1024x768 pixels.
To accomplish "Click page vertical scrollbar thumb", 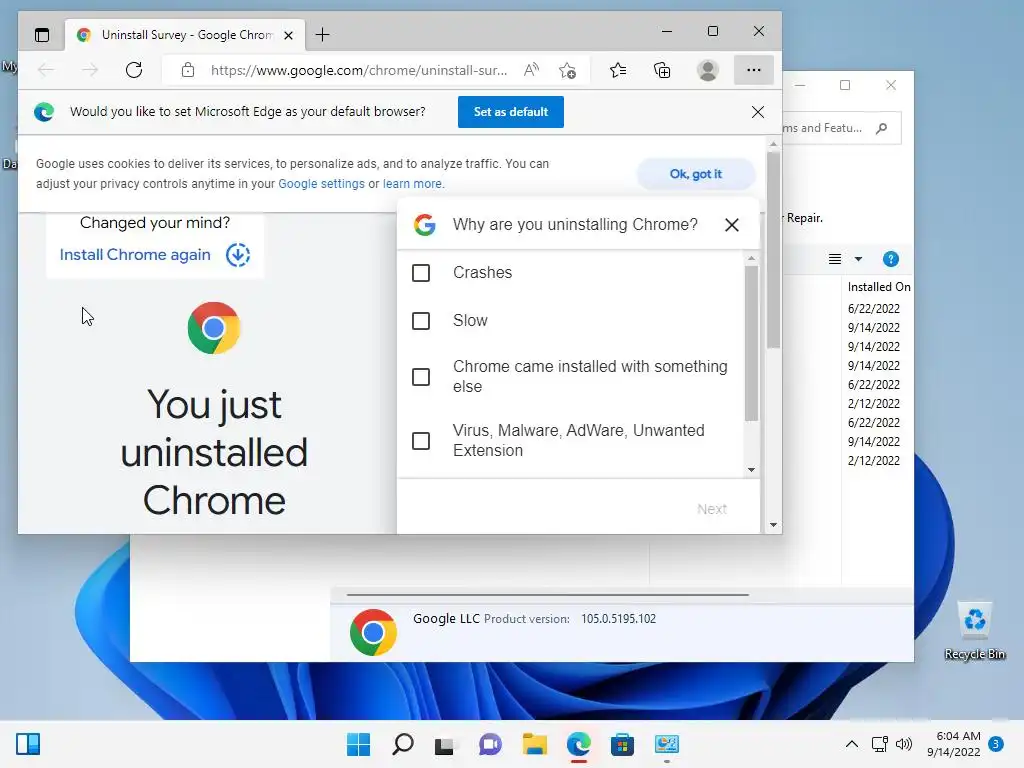I will pyautogui.click(x=773, y=250).
